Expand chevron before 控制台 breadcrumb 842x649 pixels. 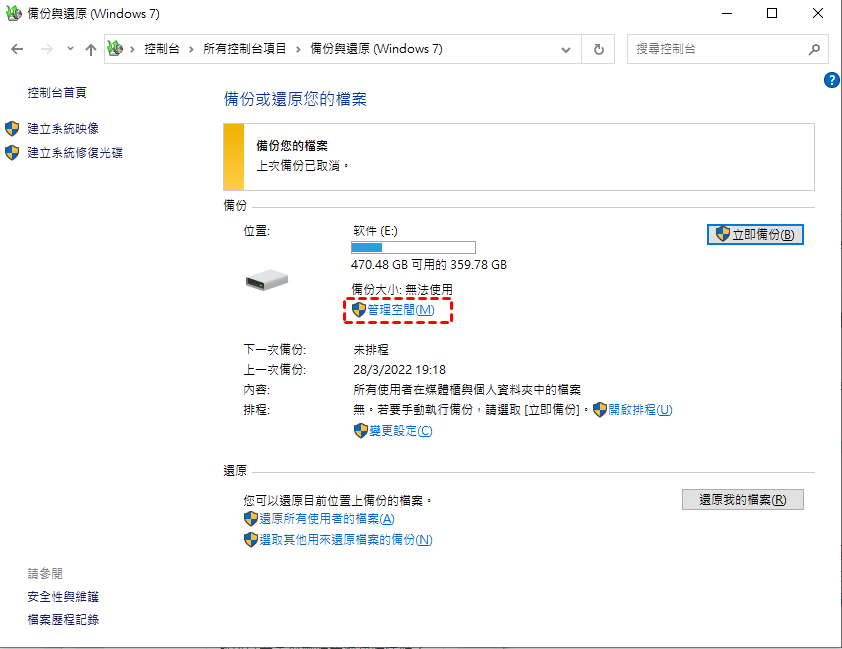tap(132, 49)
